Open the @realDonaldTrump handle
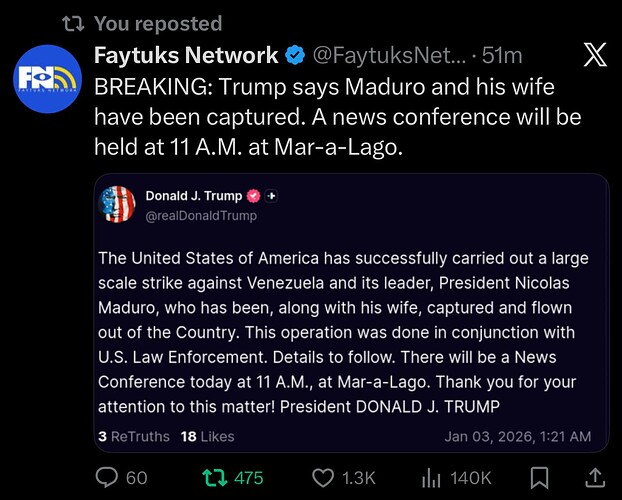 click(201, 215)
